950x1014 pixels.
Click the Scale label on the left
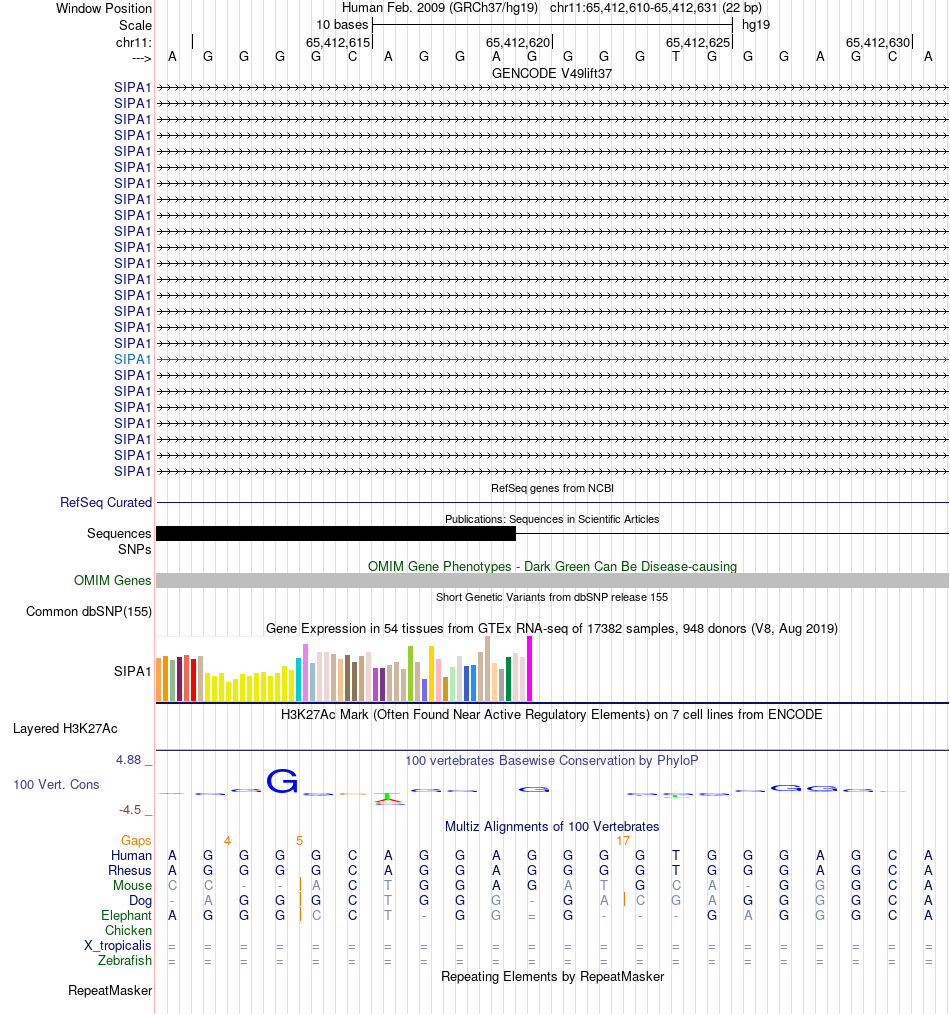coord(135,25)
